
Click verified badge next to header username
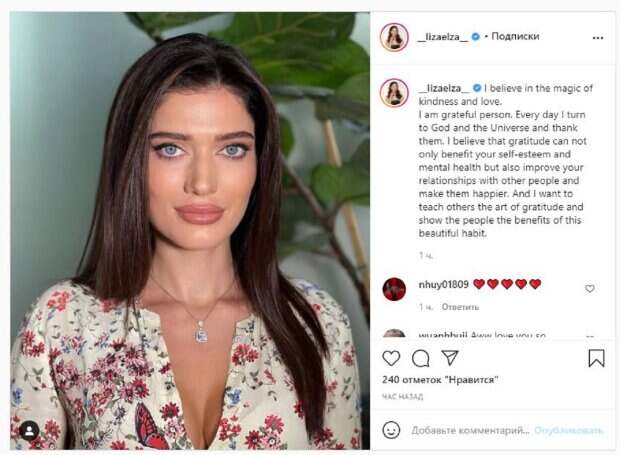pyautogui.click(x=476, y=37)
